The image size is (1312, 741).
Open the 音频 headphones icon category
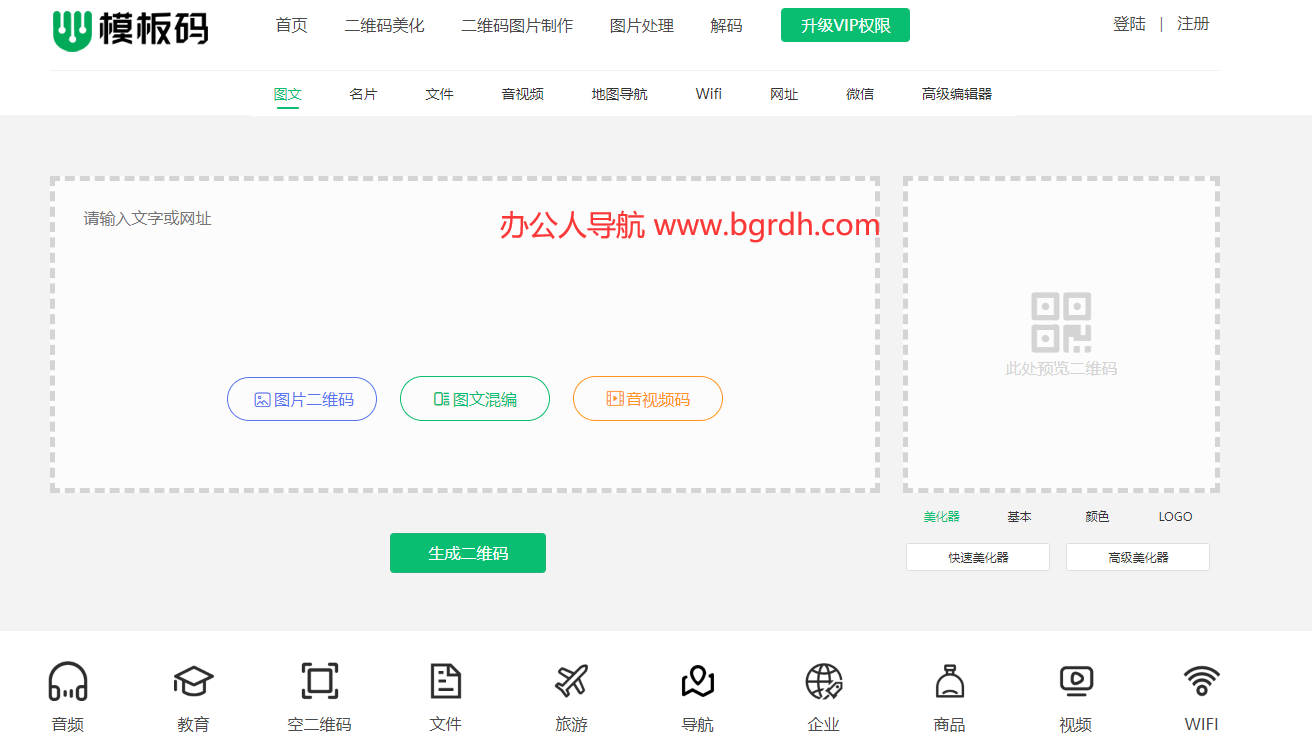[x=68, y=682]
